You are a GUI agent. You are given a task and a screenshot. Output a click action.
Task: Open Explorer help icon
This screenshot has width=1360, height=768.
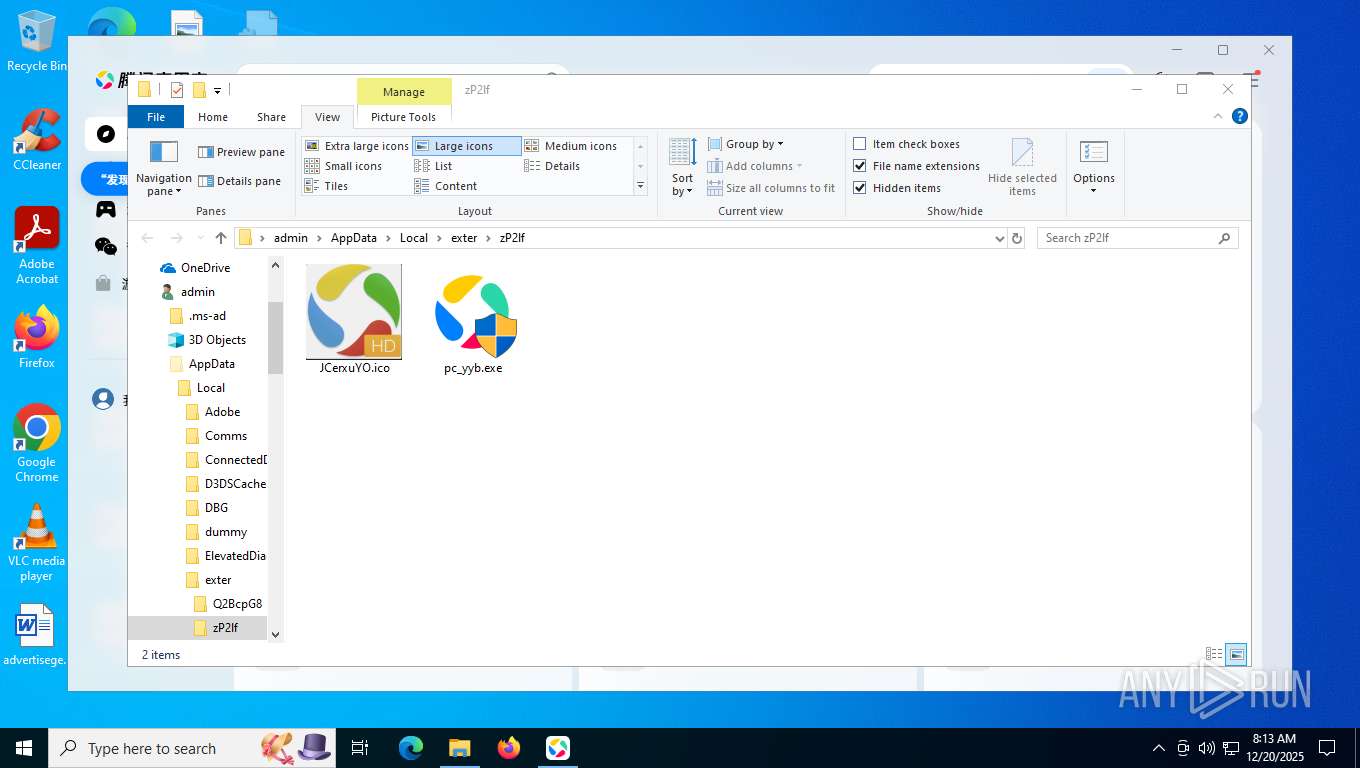pos(1240,116)
